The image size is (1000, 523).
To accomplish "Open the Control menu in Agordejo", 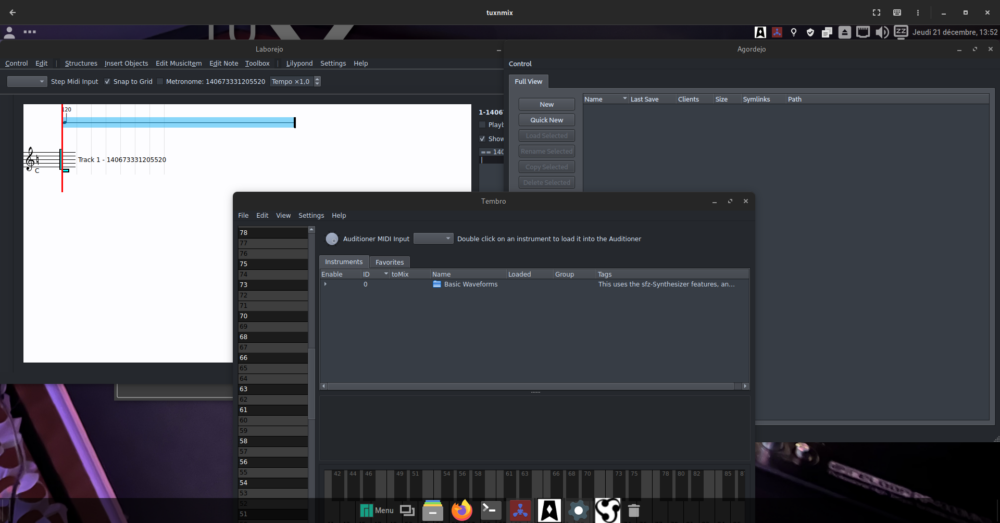I will point(520,64).
